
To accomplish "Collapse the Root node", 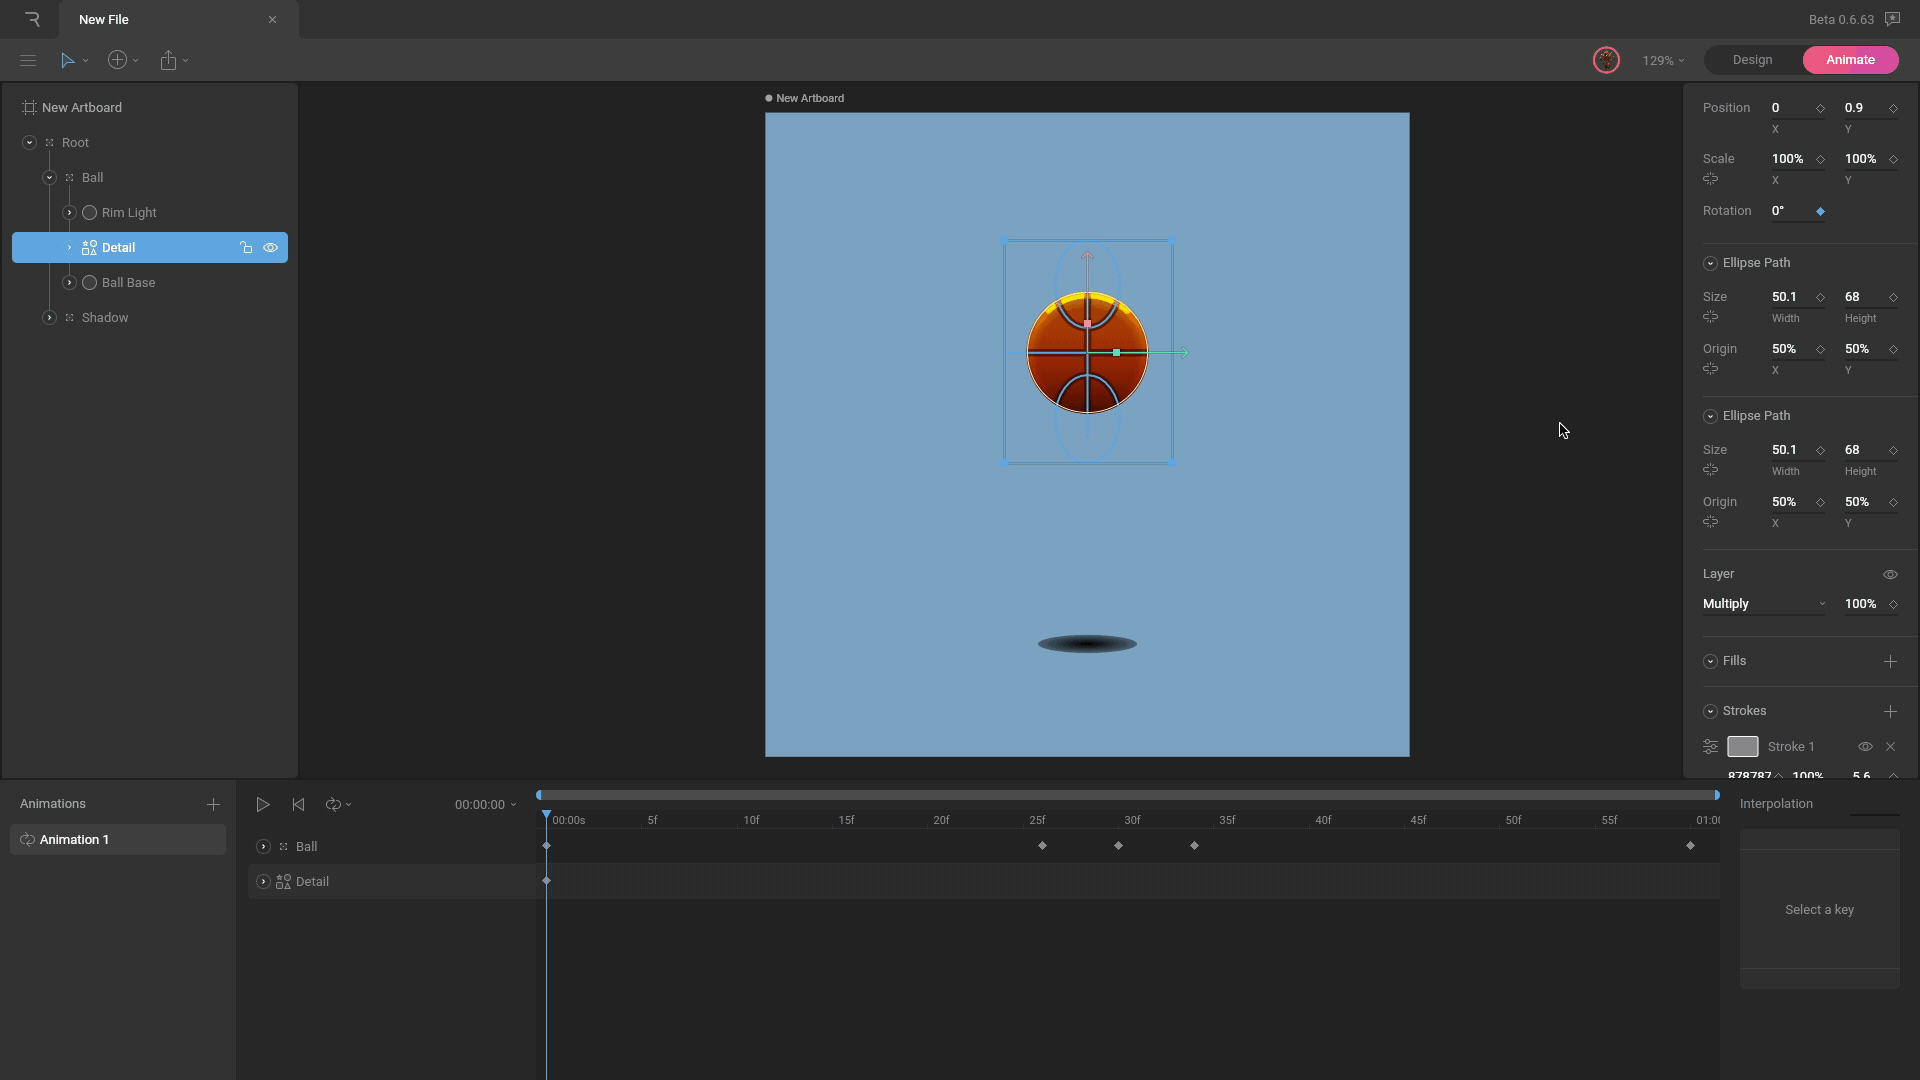I will pos(29,143).
